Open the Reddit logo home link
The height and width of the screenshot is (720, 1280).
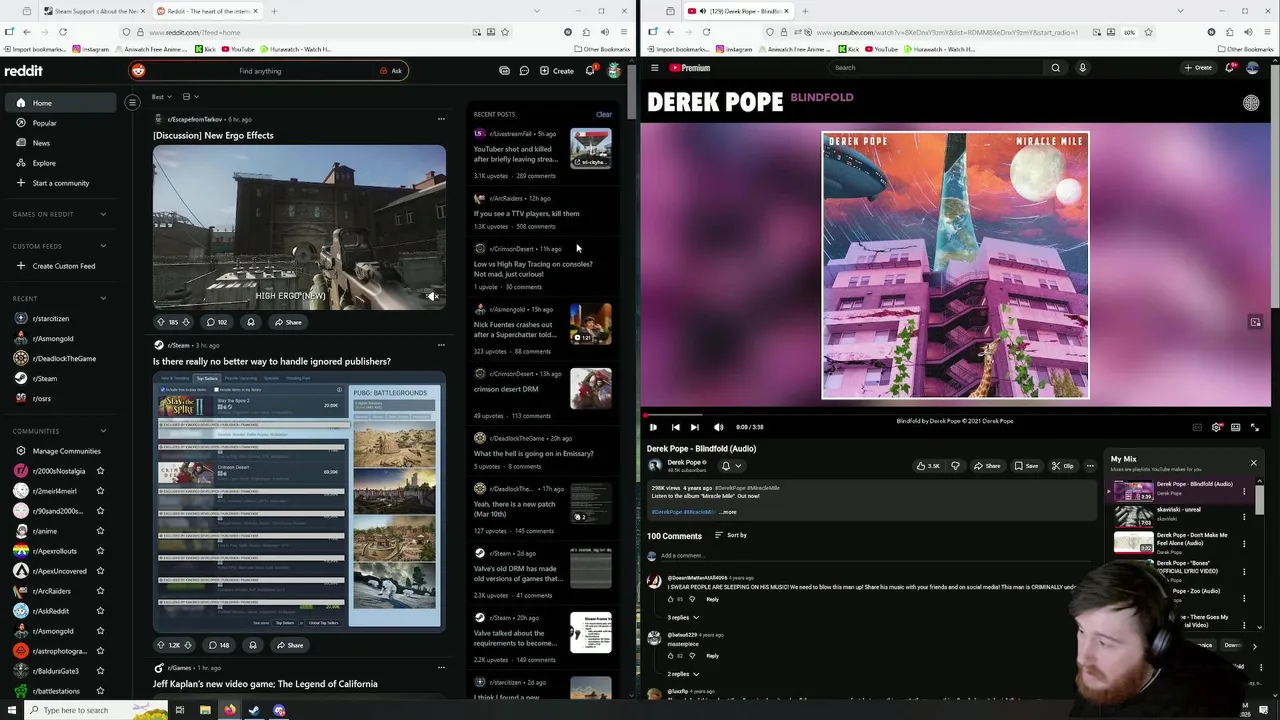(x=23, y=71)
